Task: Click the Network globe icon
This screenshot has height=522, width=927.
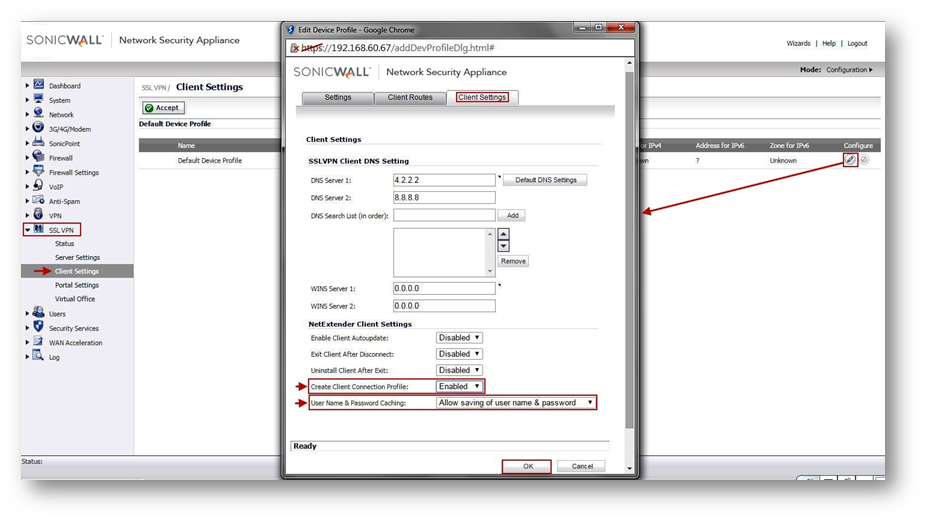Action: tap(38, 114)
